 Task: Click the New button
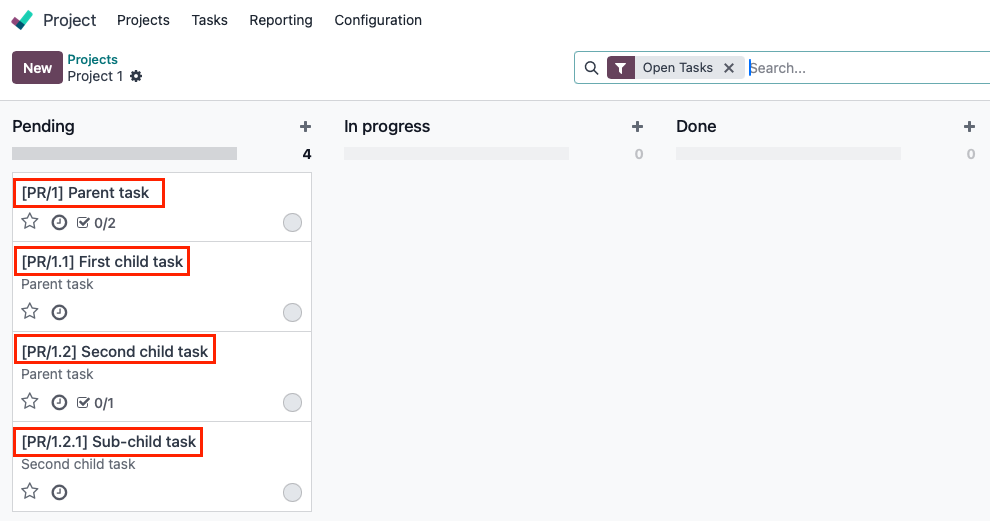(37, 68)
